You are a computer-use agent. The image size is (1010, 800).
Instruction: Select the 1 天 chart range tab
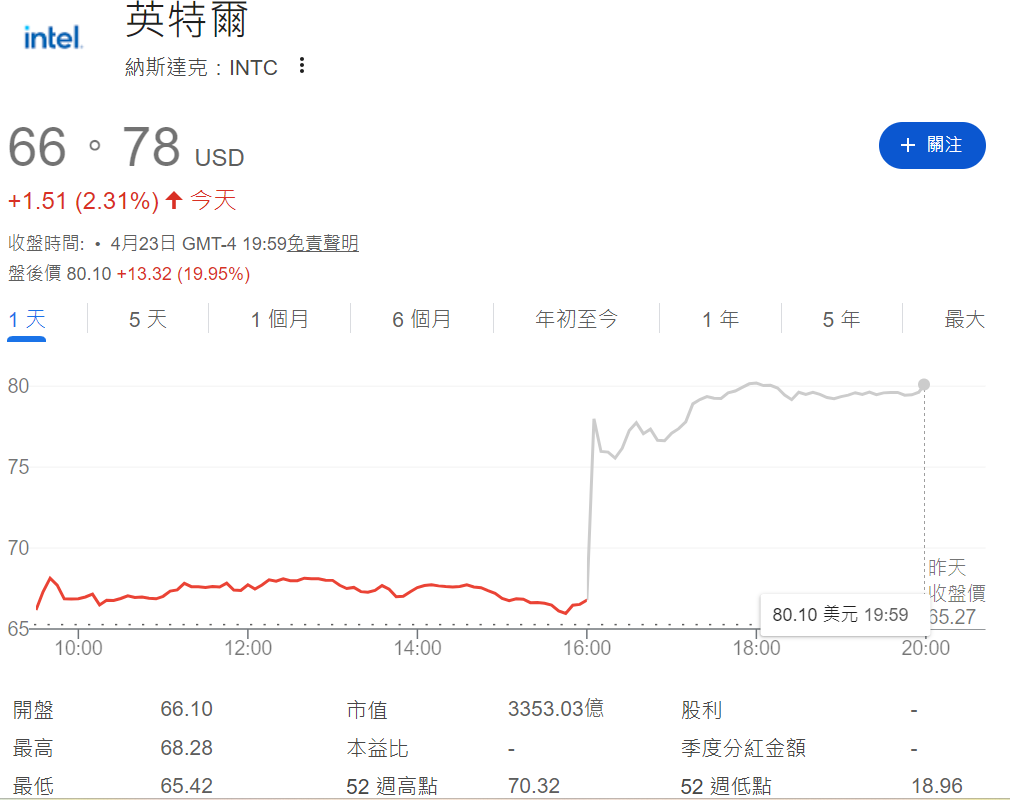(27, 318)
